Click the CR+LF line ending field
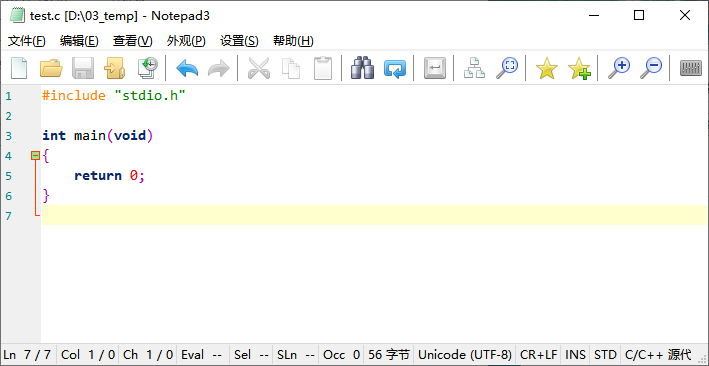Screen dimensions: 709x366 click(x=539, y=355)
